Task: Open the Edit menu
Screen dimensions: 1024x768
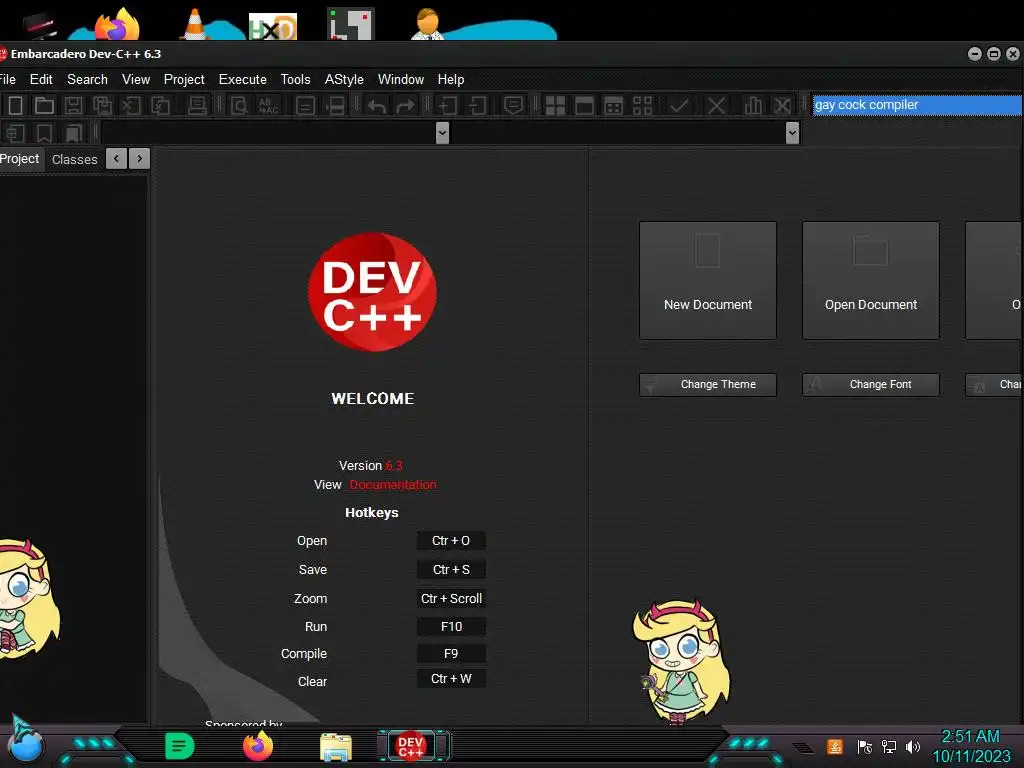Action: coord(41,79)
